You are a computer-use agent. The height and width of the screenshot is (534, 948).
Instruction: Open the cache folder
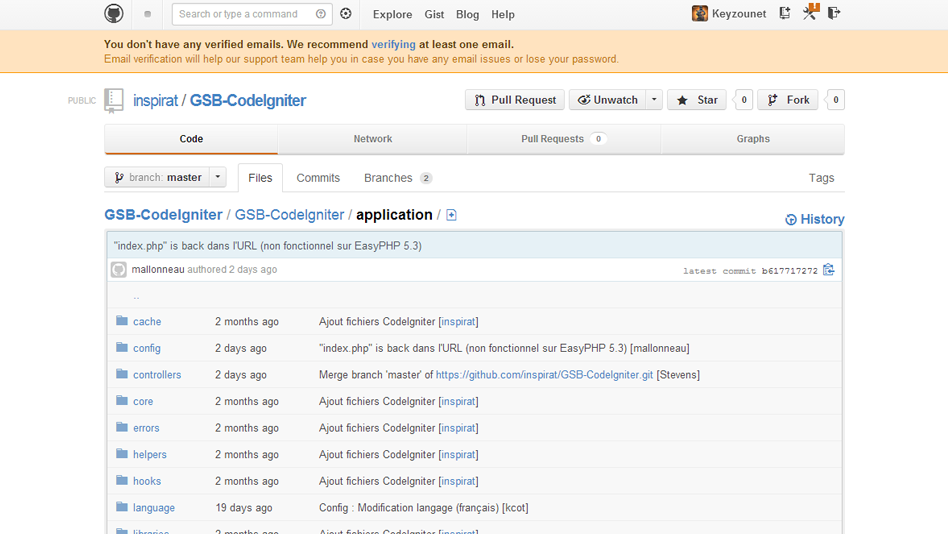[147, 321]
